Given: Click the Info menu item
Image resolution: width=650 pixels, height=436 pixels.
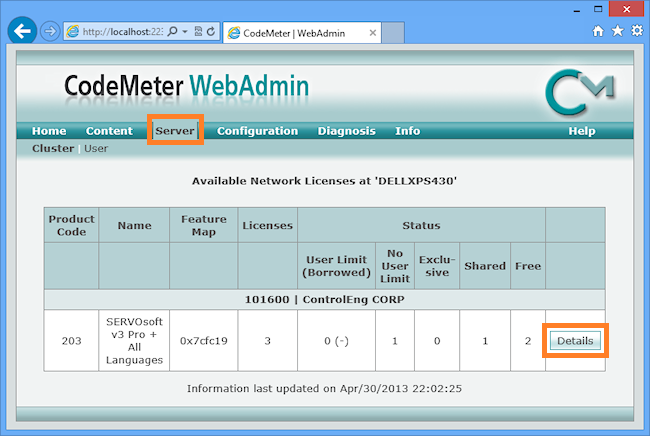Looking at the screenshot, I should coord(407,131).
